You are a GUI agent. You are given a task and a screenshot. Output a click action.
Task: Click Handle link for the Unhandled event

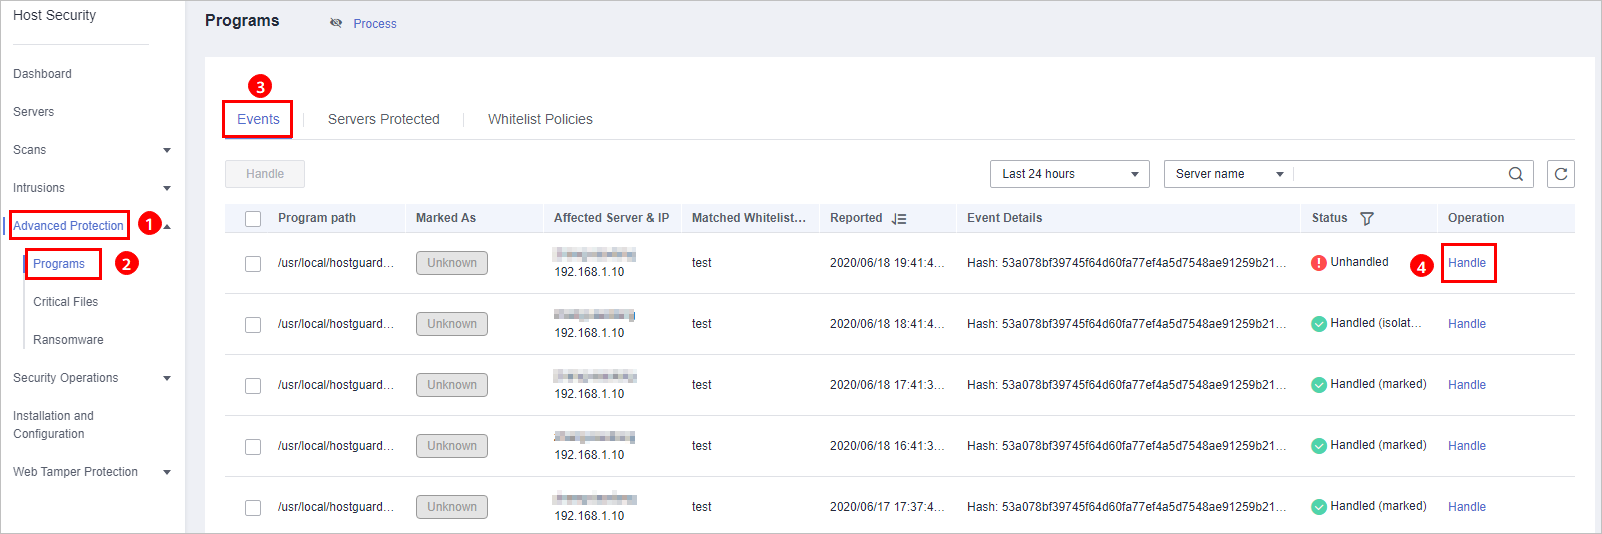coord(1467,263)
